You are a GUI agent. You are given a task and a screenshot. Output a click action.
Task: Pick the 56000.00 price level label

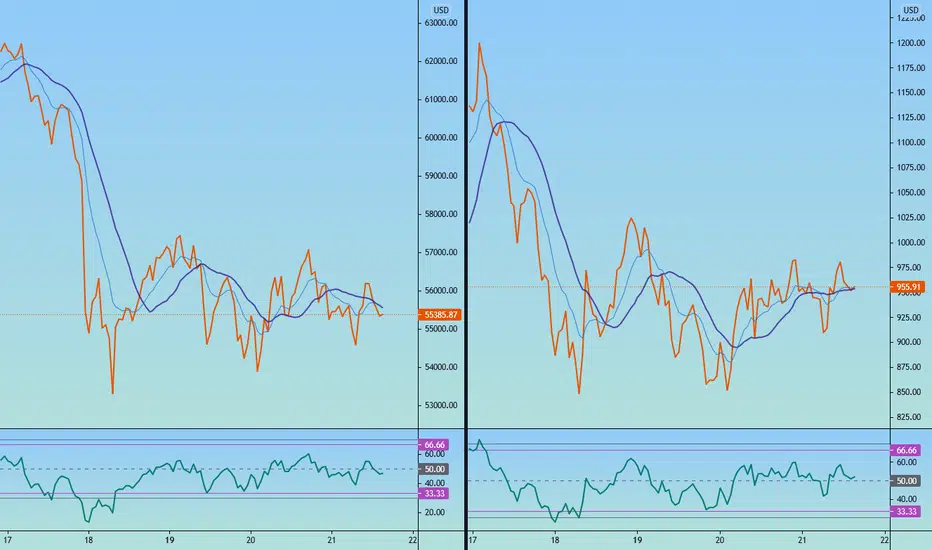[441, 291]
